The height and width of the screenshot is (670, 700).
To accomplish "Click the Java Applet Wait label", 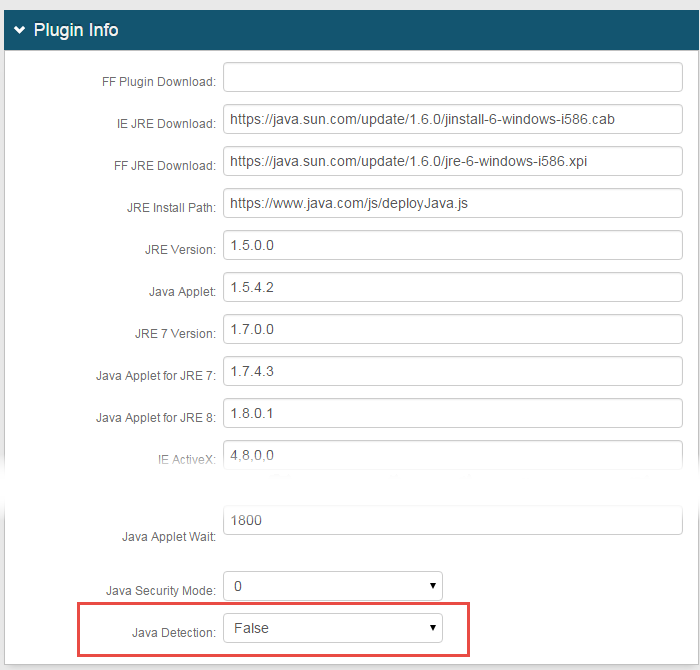I will tap(168, 537).
